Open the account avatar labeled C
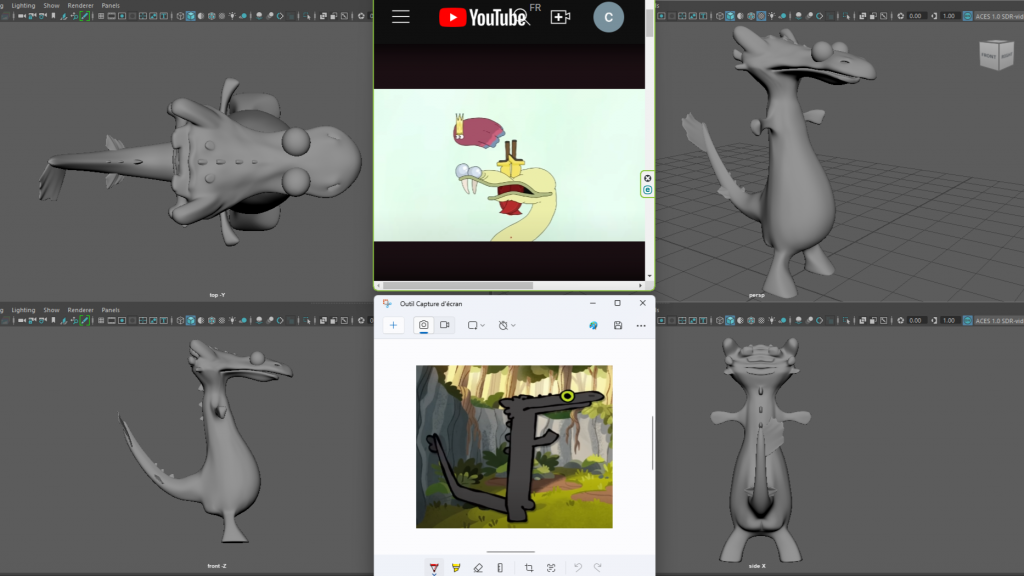Screen dimensions: 1024x576 [x=608, y=17]
